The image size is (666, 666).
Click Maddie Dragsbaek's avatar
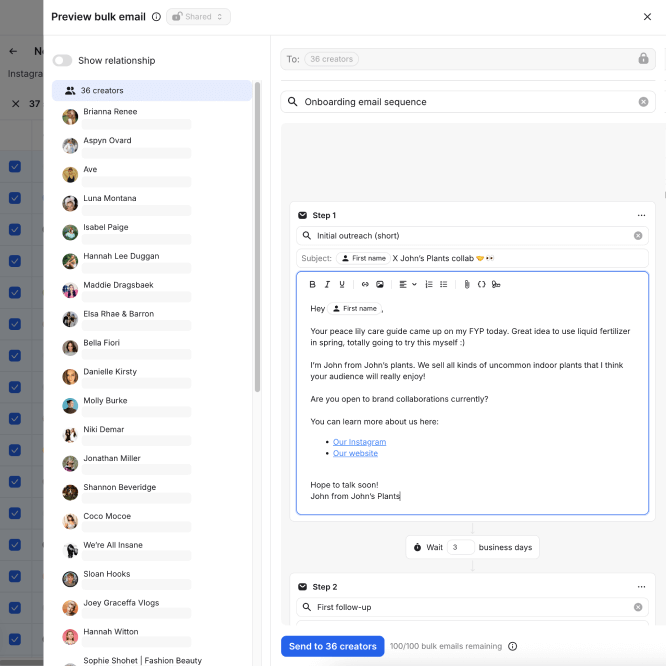70,290
